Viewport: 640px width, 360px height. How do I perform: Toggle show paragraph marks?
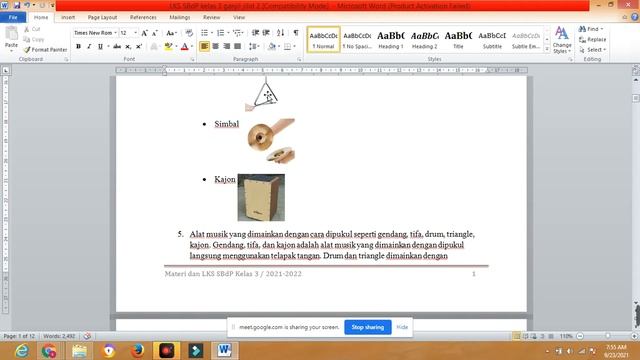pyautogui.click(x=296, y=33)
